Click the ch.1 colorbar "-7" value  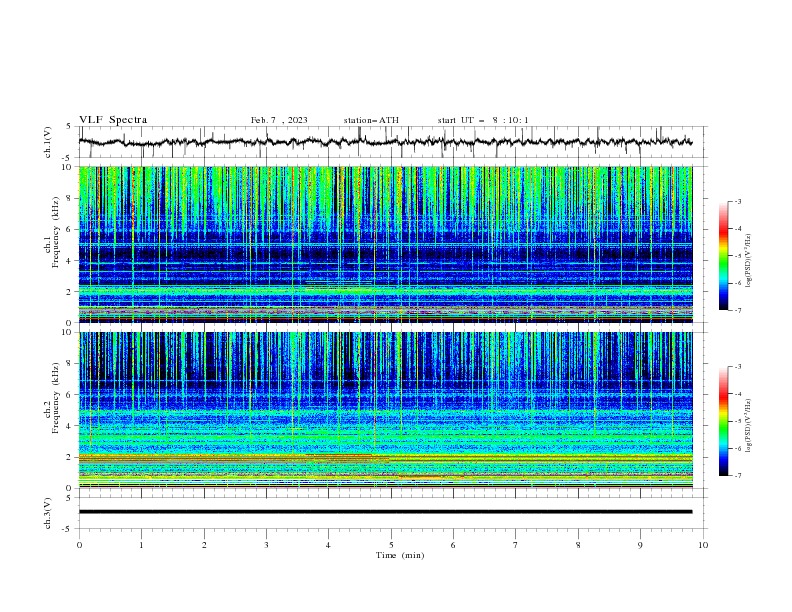click(x=738, y=310)
